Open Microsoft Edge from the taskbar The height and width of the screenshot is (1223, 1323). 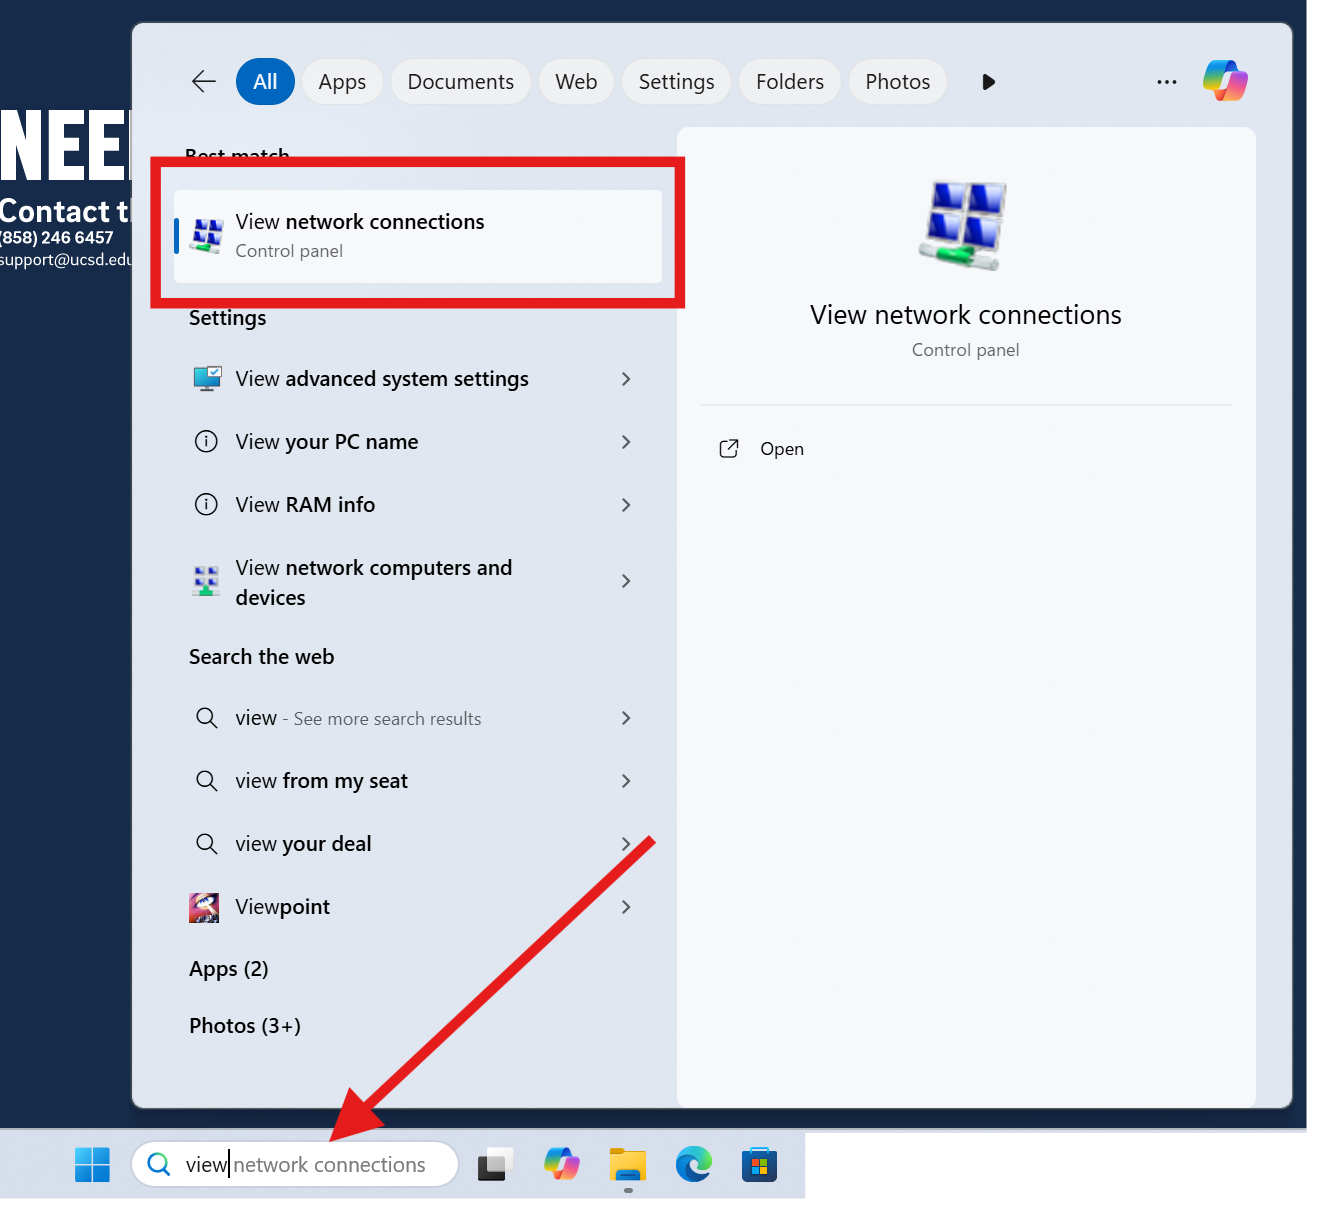(x=693, y=1164)
